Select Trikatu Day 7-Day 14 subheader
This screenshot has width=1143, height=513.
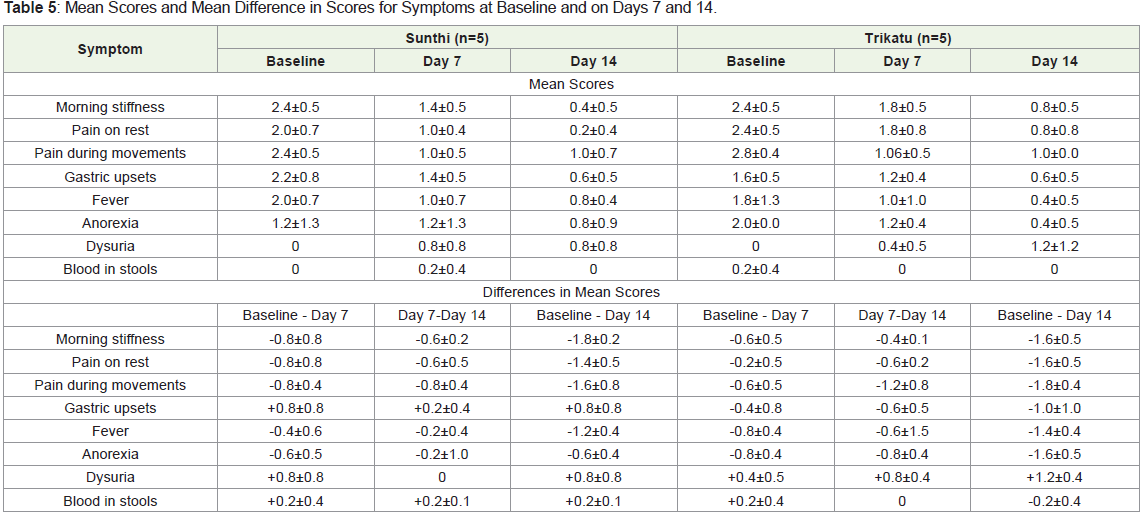pos(902,316)
